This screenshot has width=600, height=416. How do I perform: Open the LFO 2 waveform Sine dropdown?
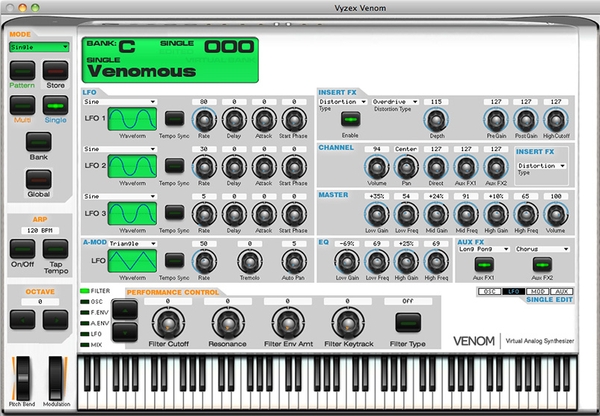(x=120, y=149)
